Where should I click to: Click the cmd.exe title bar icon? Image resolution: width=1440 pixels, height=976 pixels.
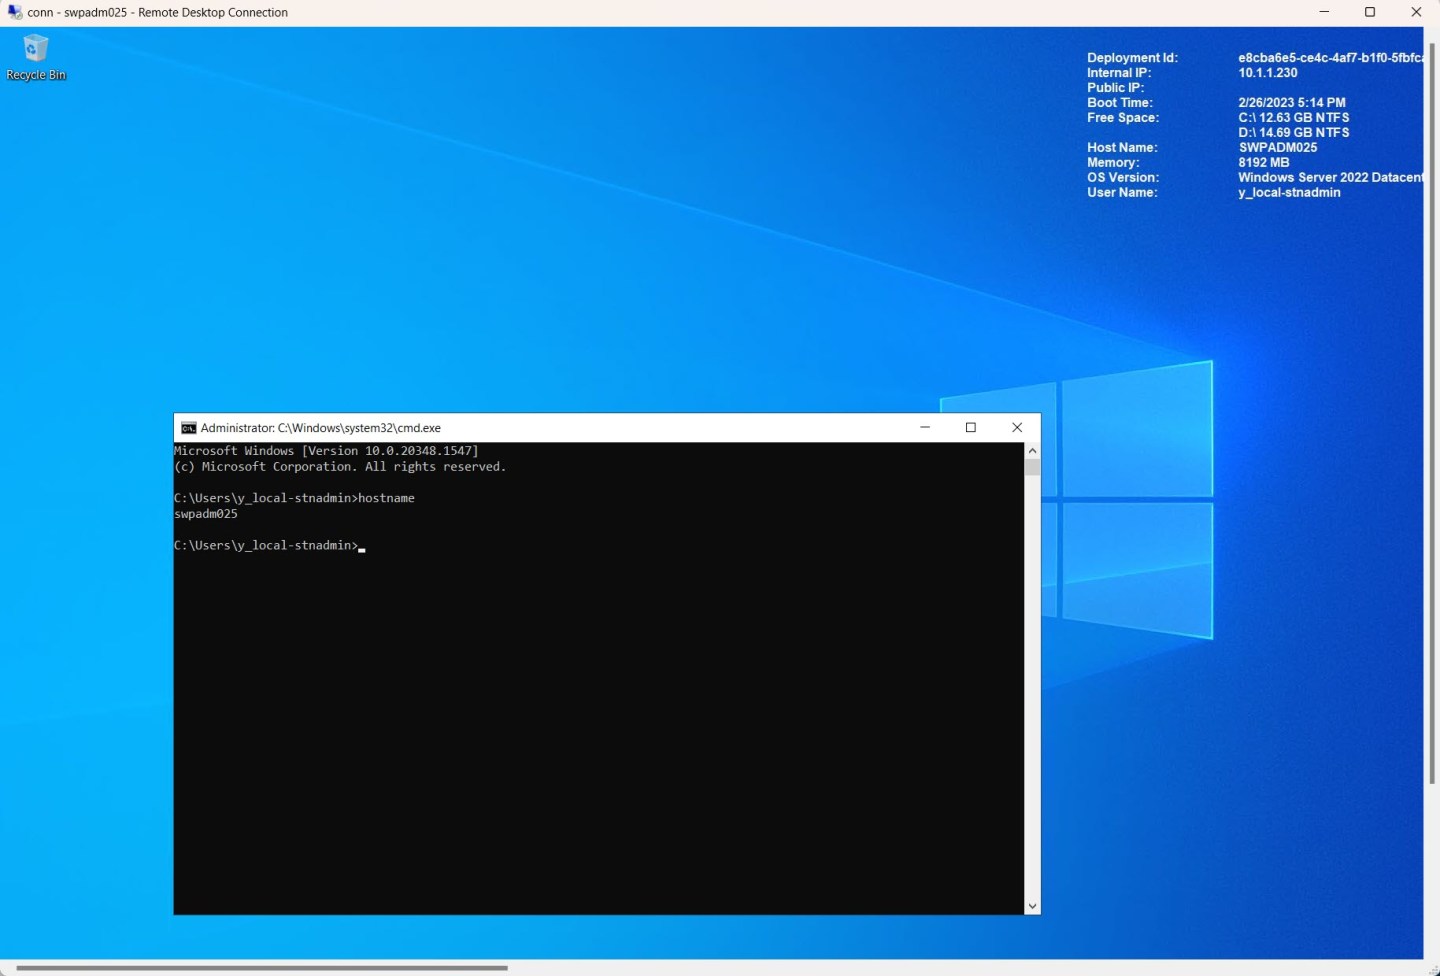[188, 428]
